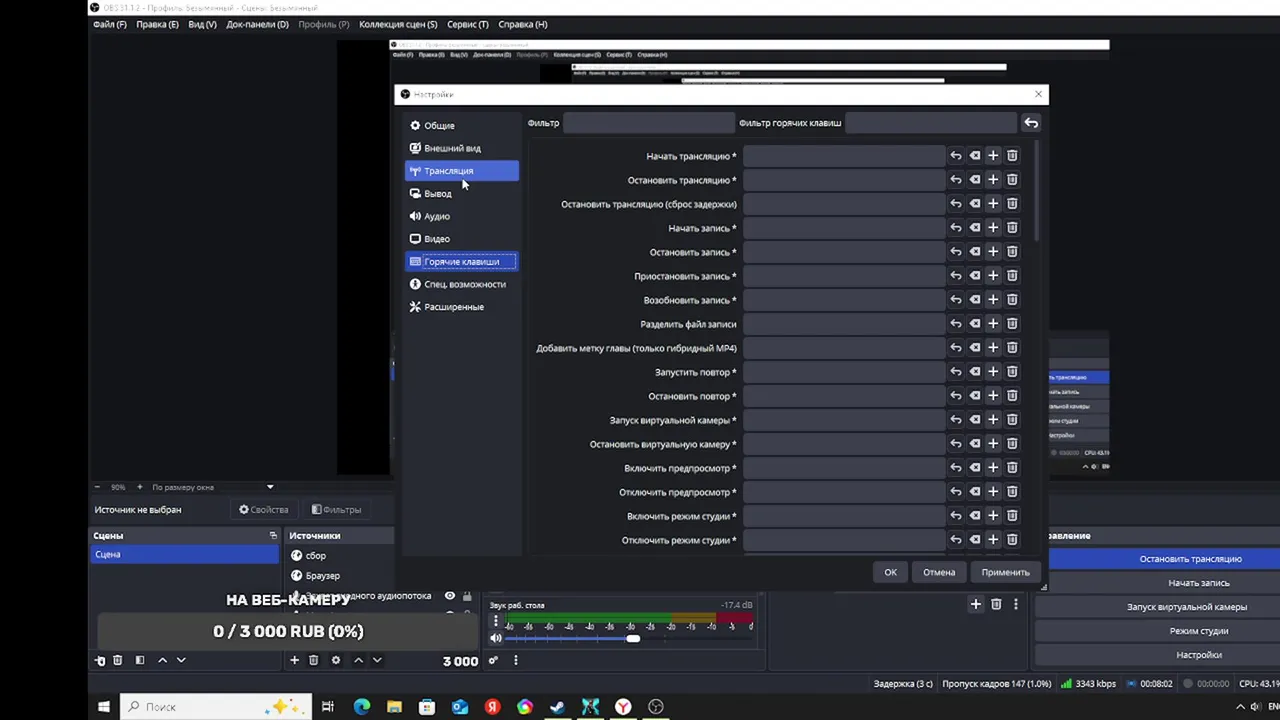Click hotkey field for Начать трансляцию
Viewport: 1280px width, 720px height.
pos(843,156)
